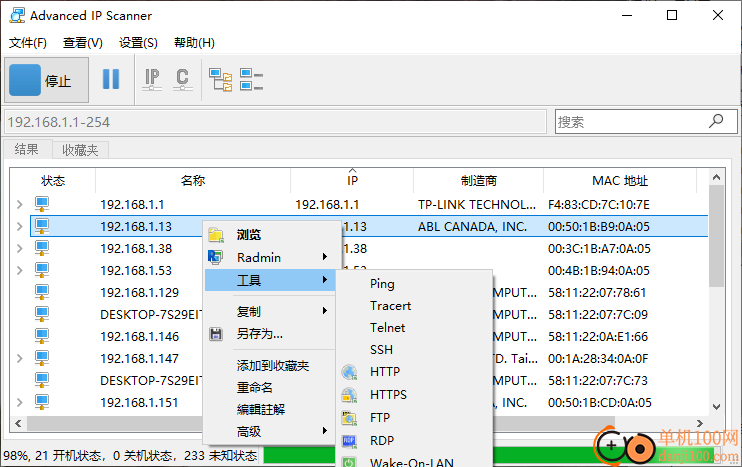
Task: Click the computer icon for 192.168.1.53
Action: pos(42,270)
